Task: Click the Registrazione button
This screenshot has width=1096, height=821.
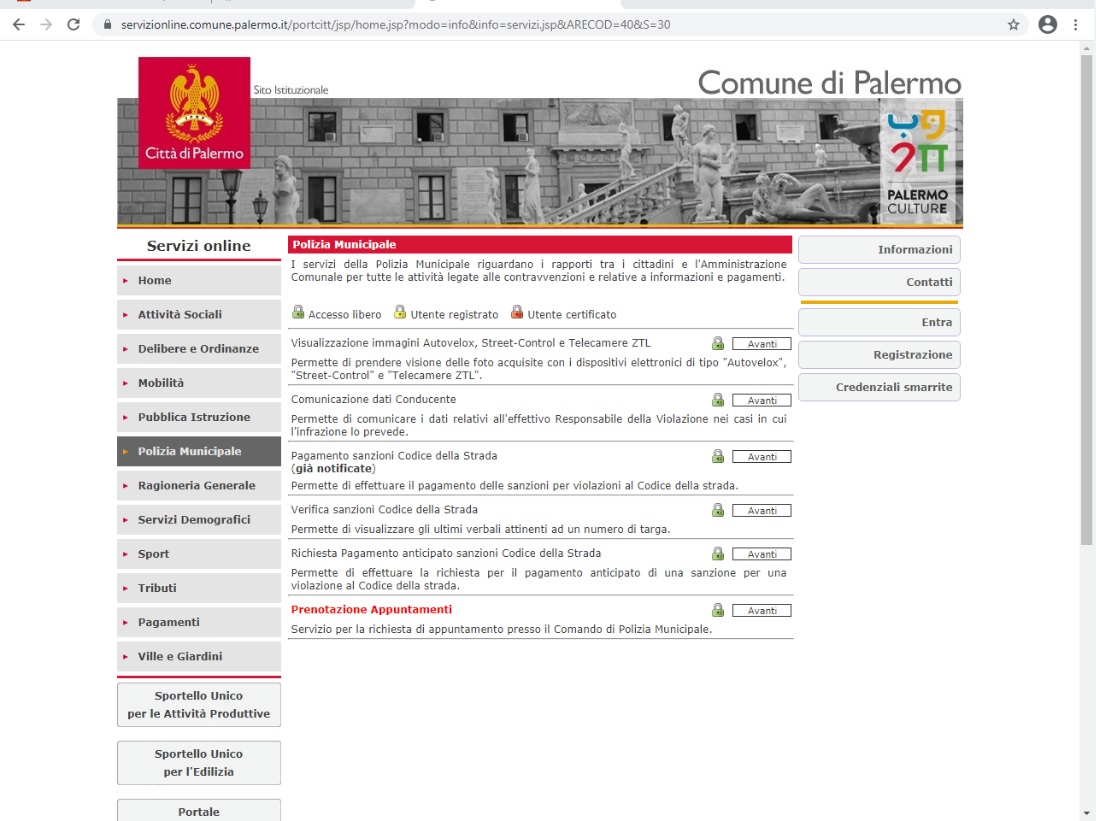Action: [x=879, y=355]
